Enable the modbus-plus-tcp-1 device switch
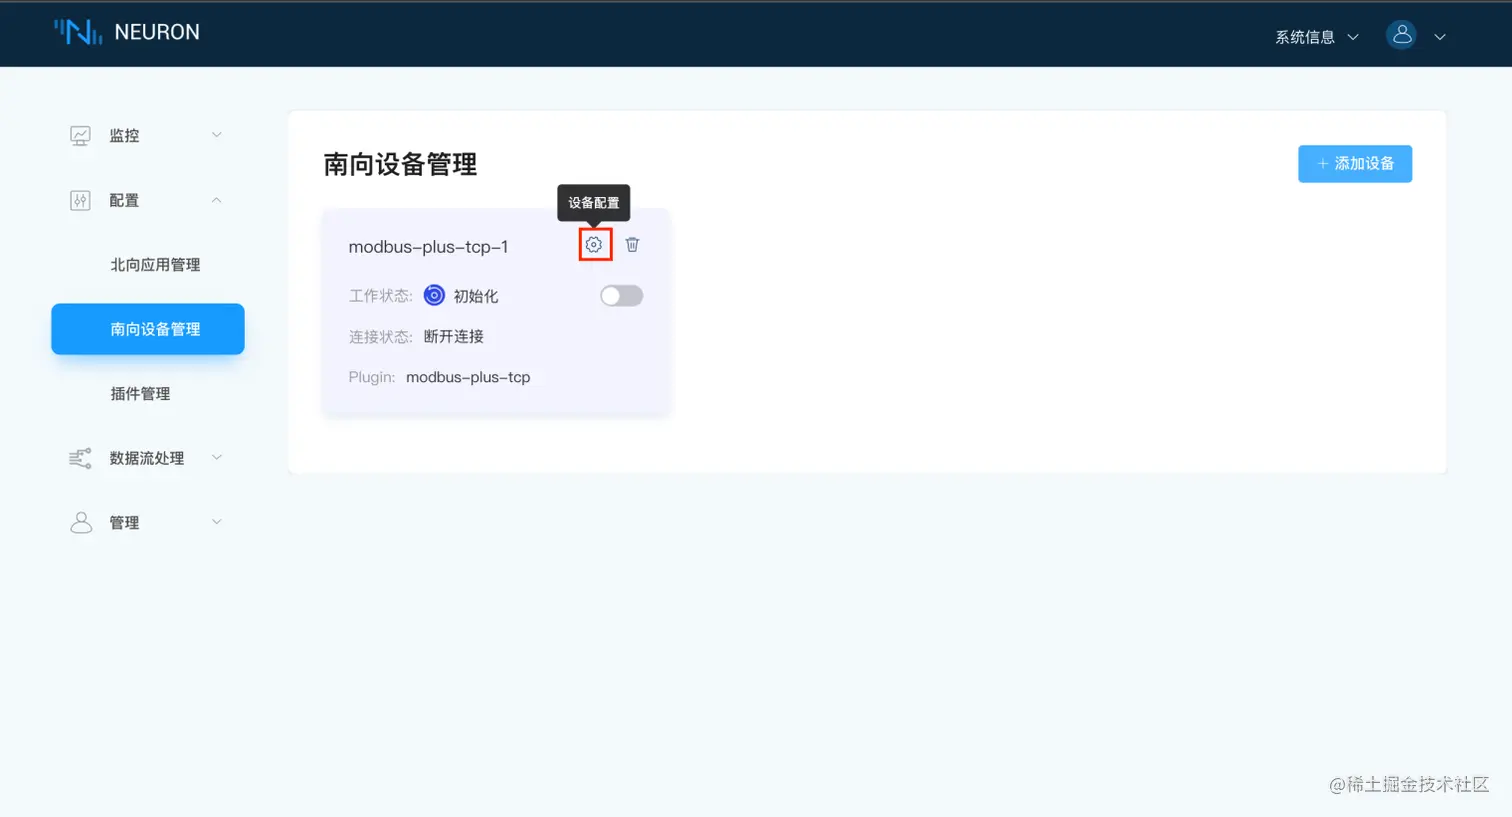The width and height of the screenshot is (1512, 817). (x=620, y=295)
